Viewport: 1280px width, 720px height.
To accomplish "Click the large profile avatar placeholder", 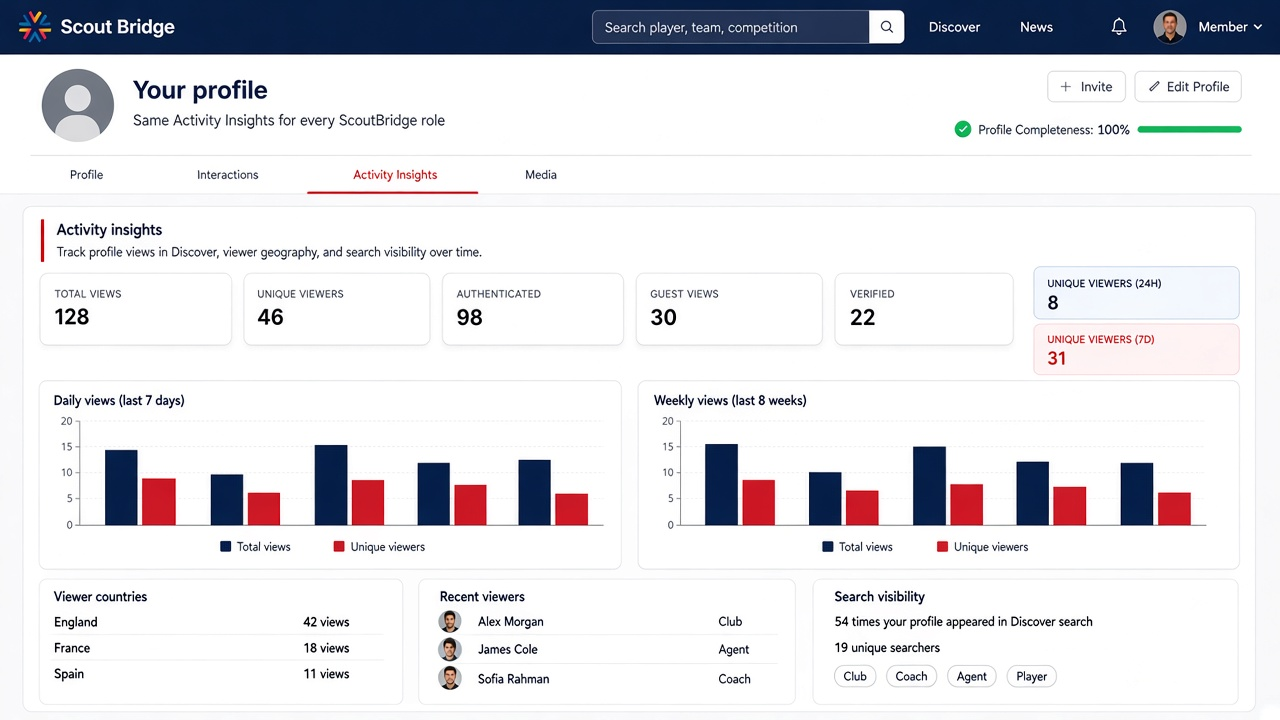I will (x=78, y=105).
